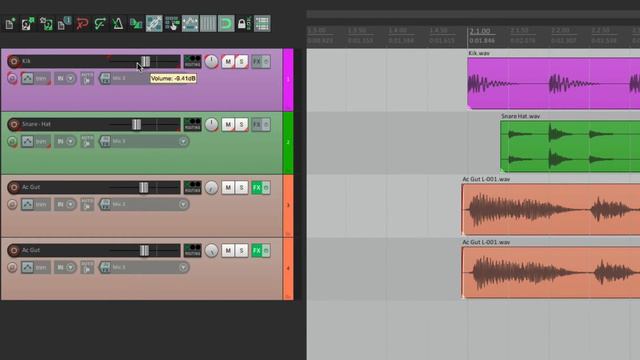Open the IN dropdown on track 4 Ac Gut

coord(65,267)
